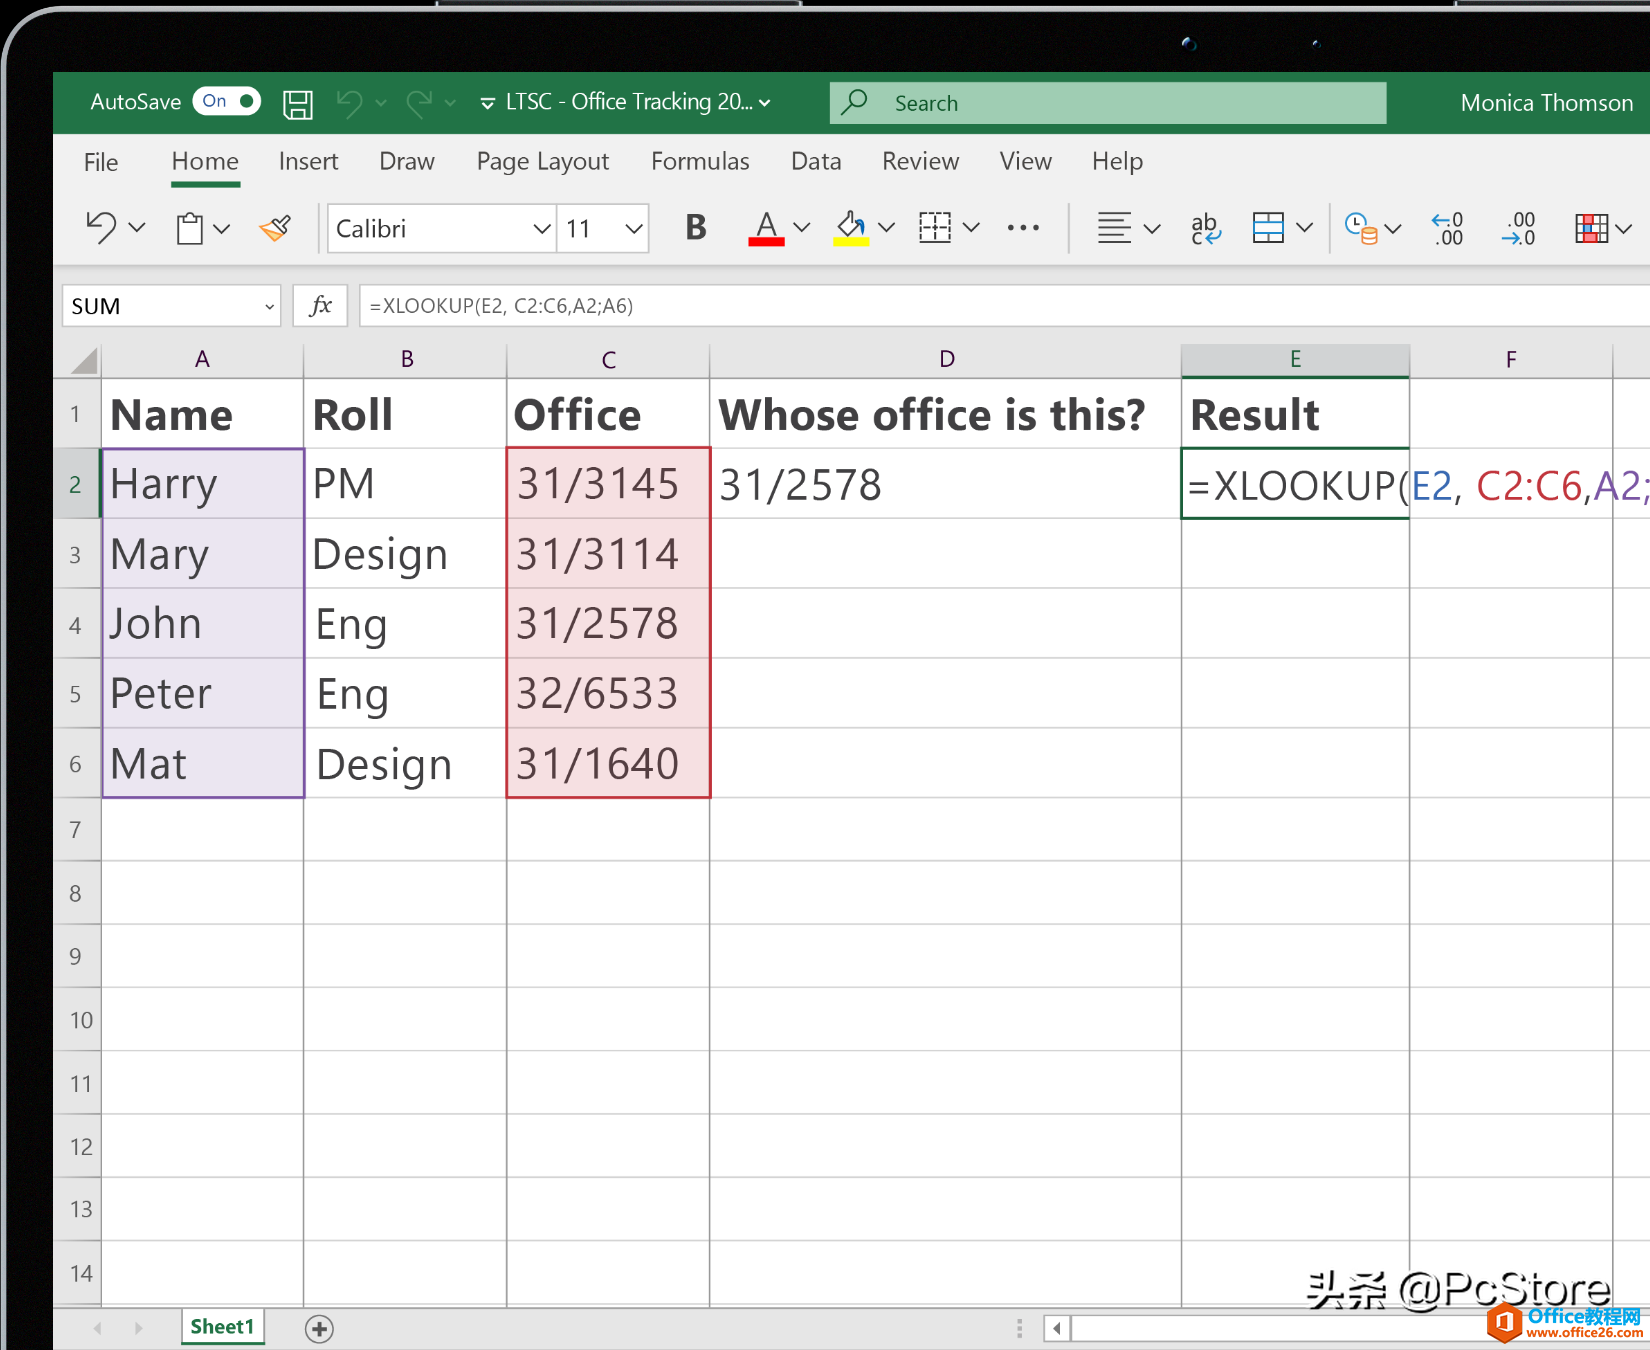Switch to the Formulas tab

tap(700, 162)
